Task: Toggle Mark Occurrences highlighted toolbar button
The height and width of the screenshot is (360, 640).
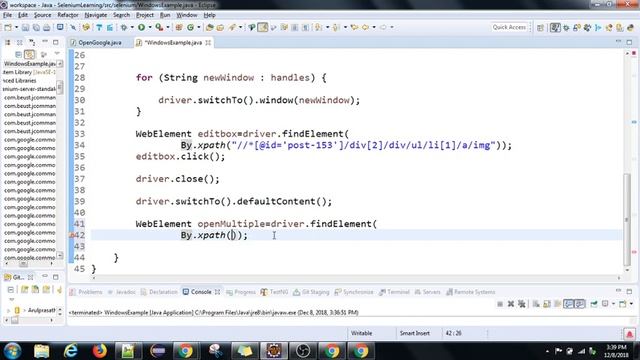Action: (262, 27)
